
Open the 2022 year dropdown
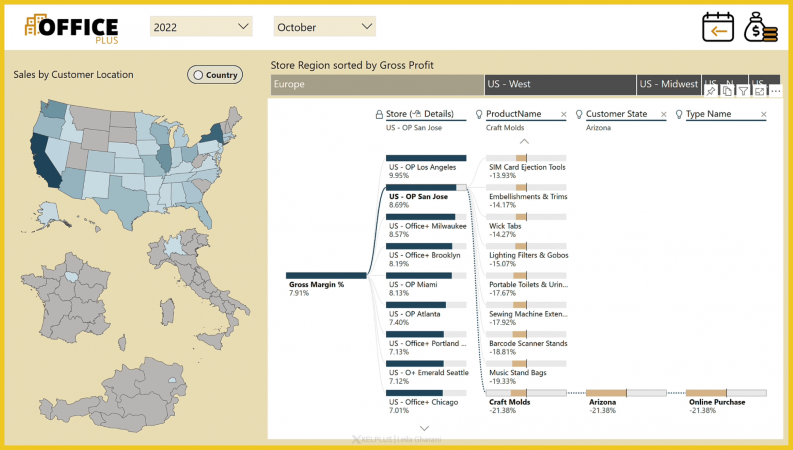[x=202, y=27]
